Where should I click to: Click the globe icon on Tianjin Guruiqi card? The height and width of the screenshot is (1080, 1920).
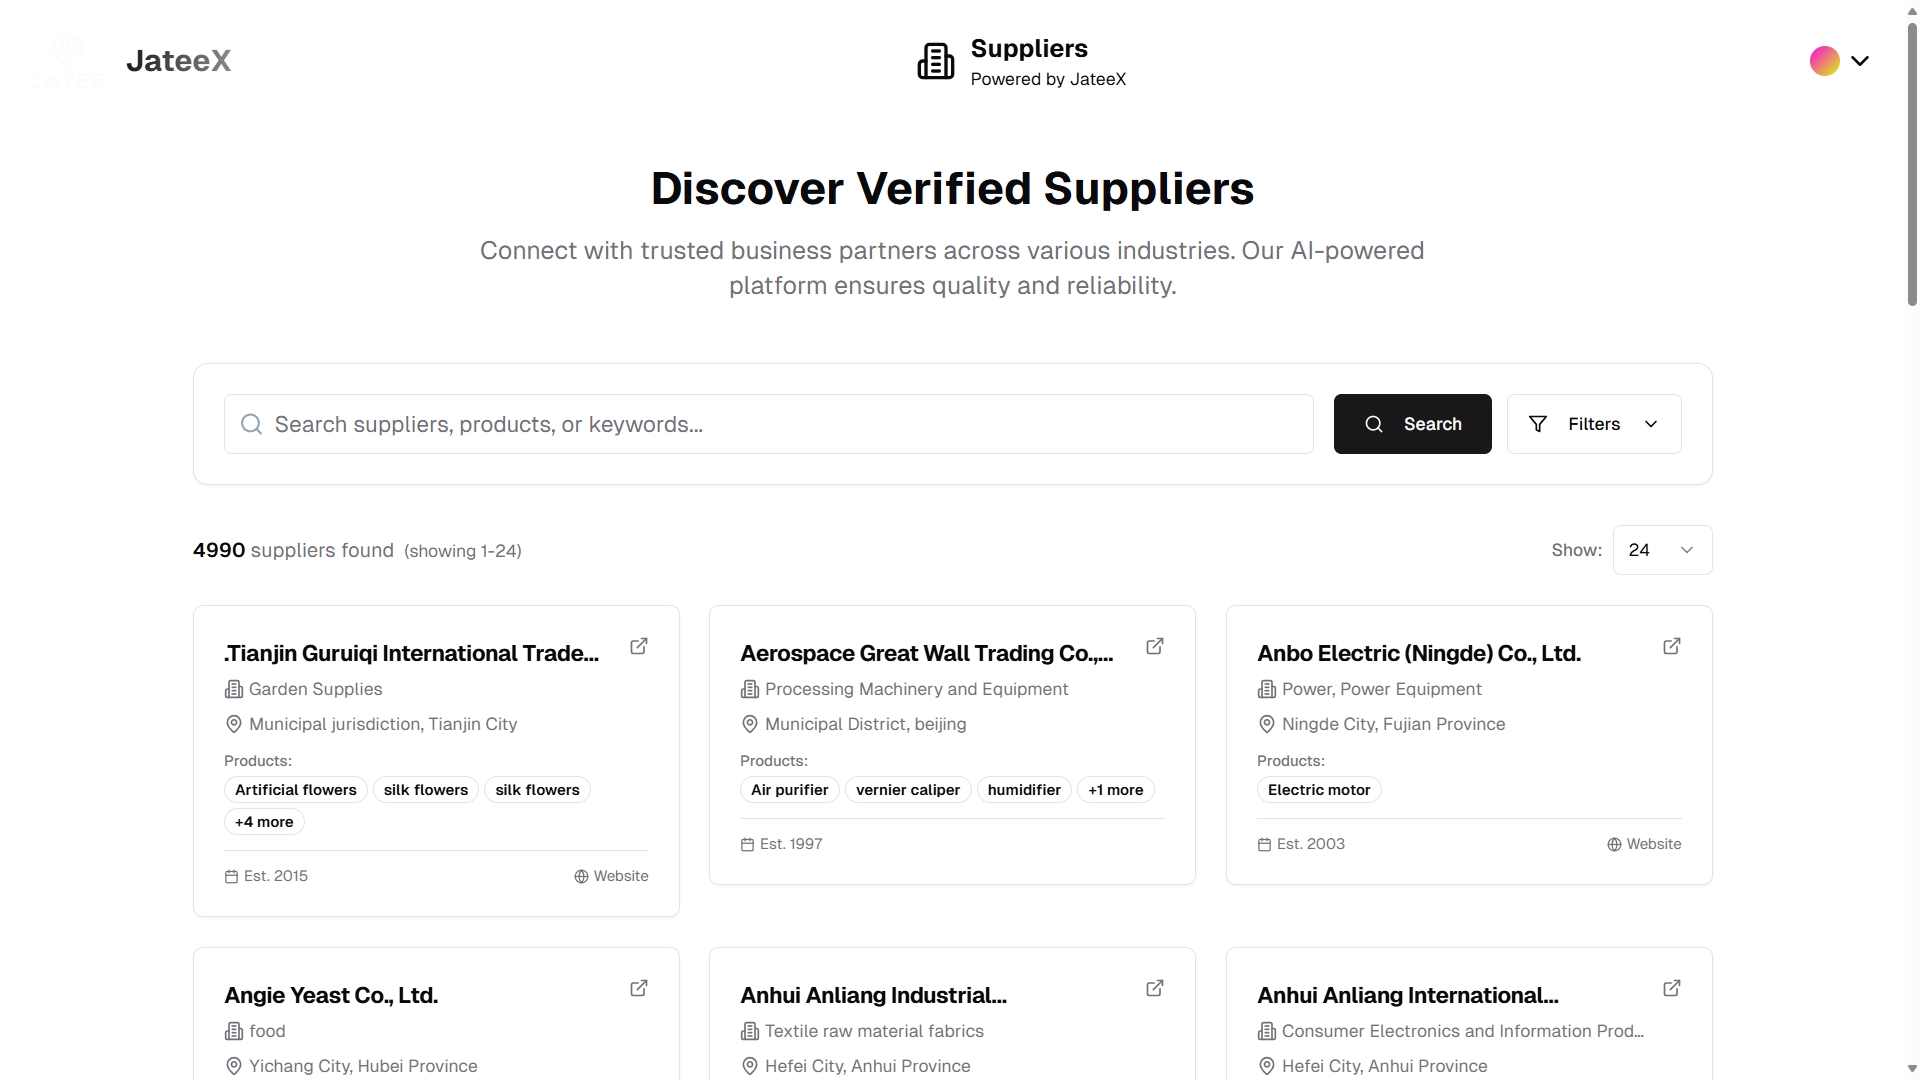[x=581, y=876]
